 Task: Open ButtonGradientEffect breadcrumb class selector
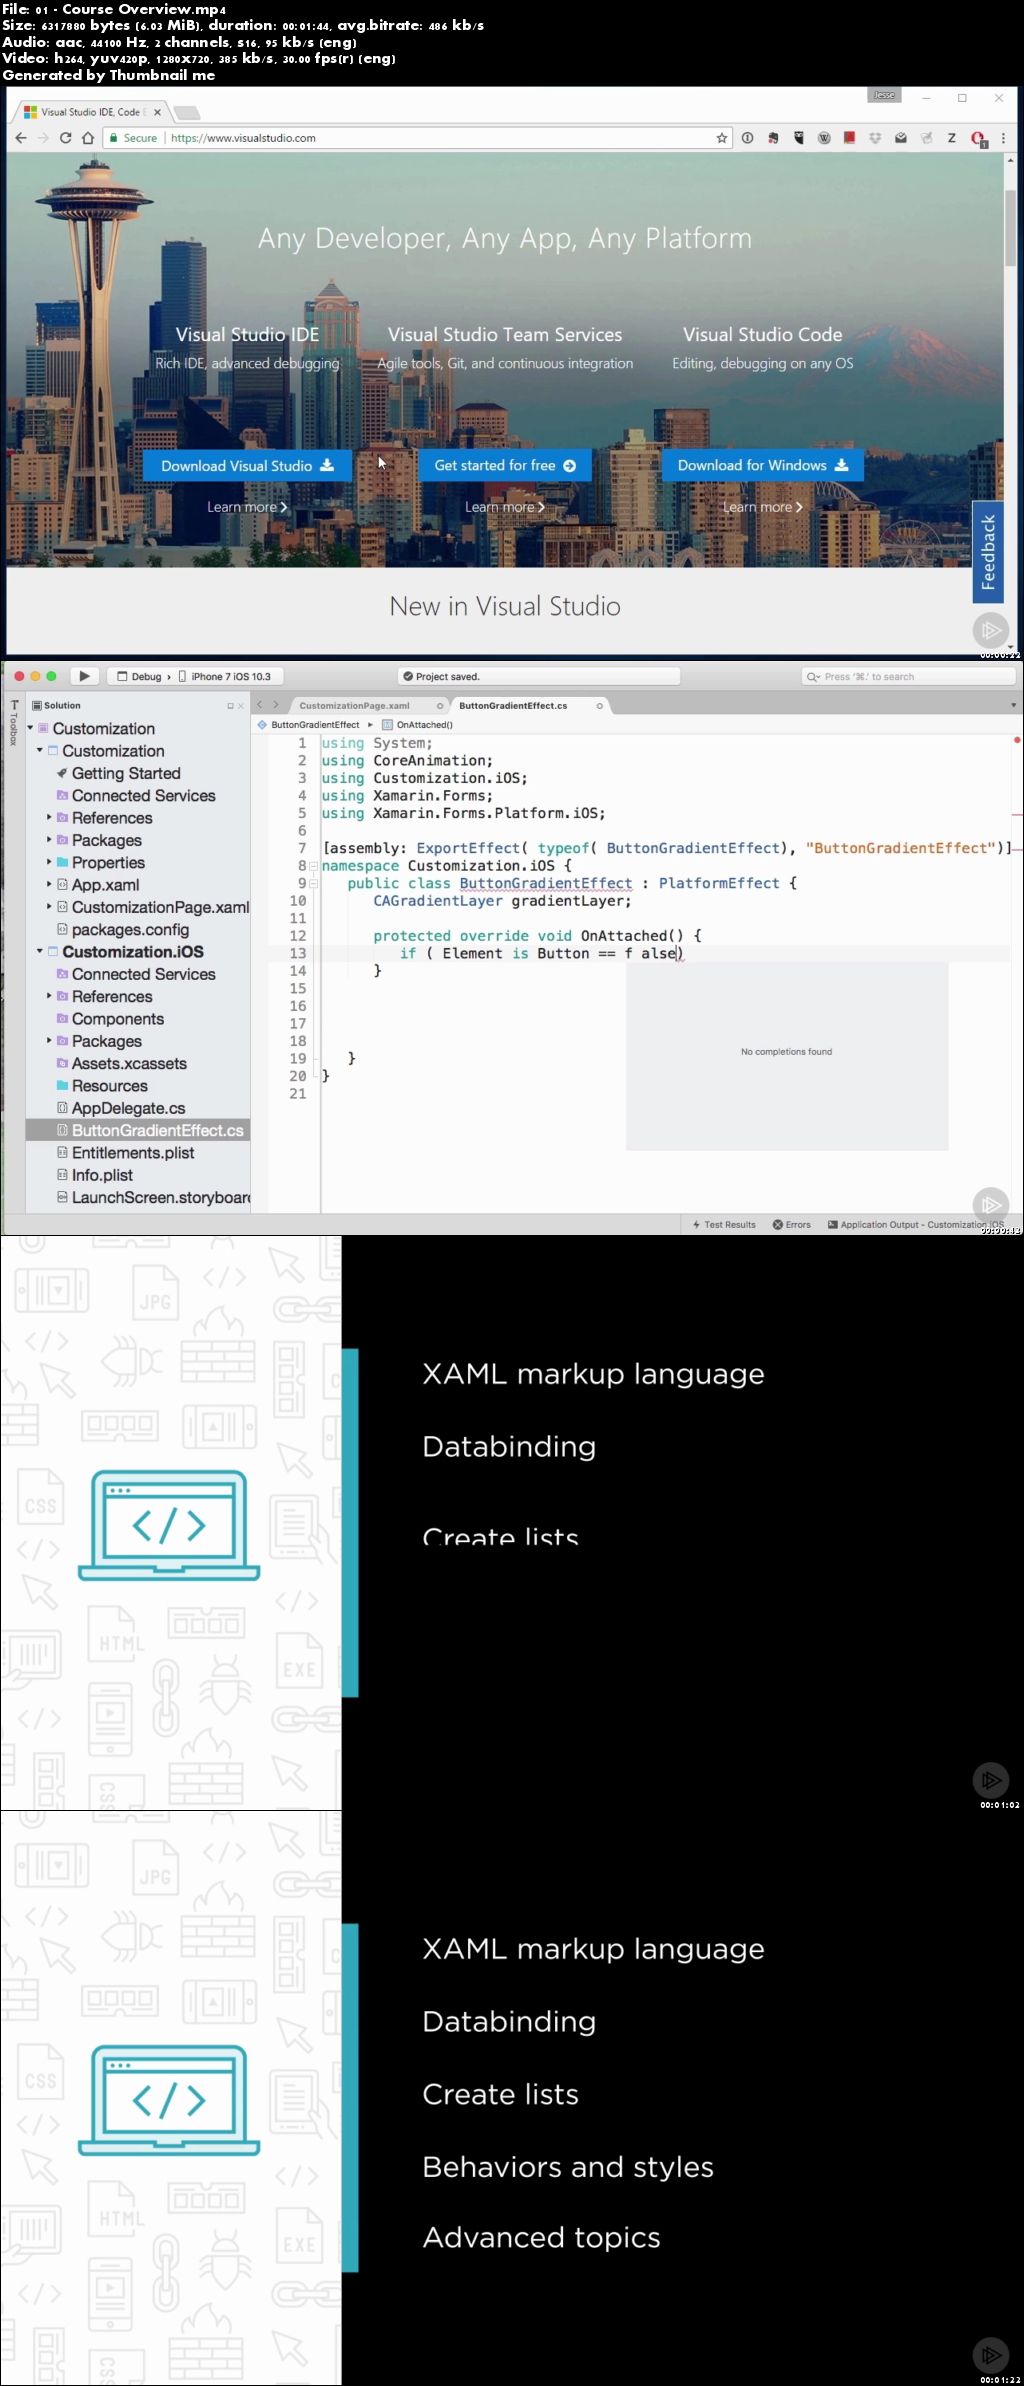click(309, 725)
